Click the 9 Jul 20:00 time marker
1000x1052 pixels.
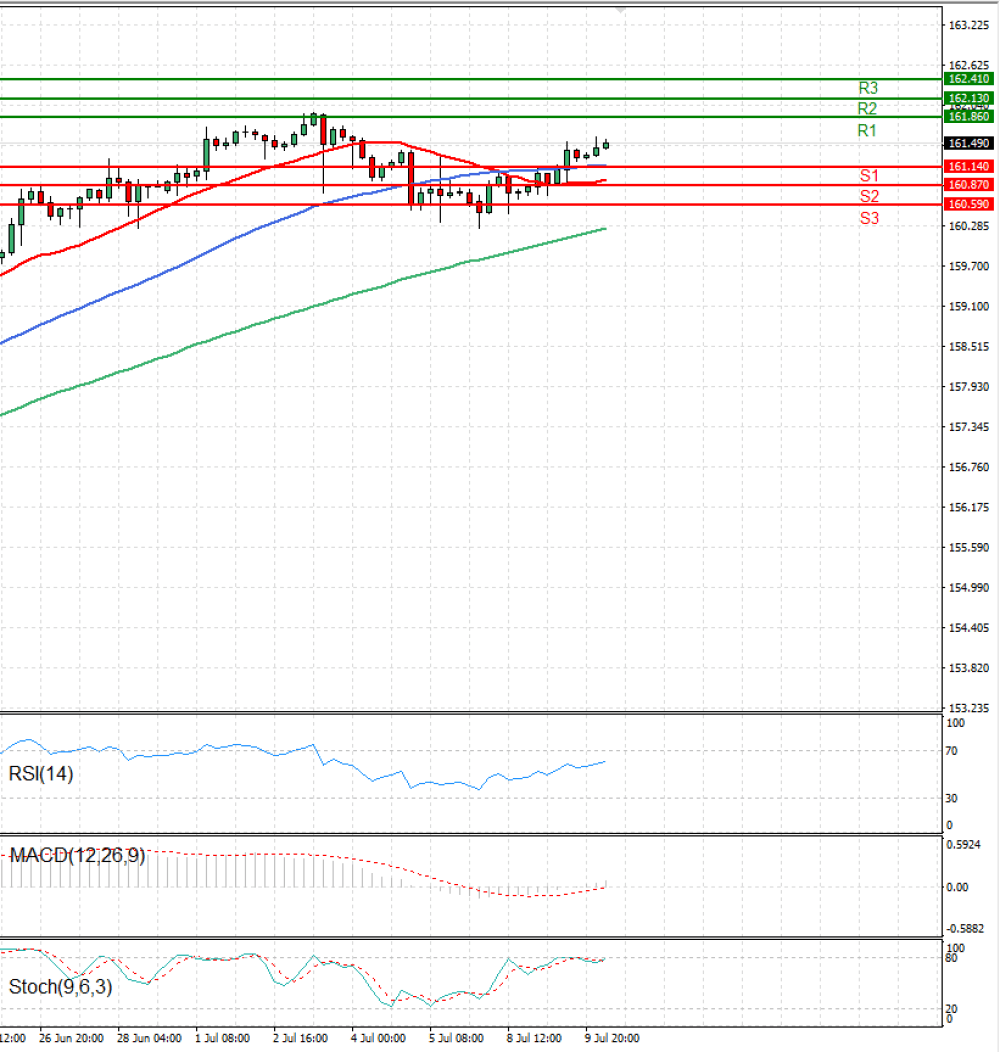pyautogui.click(x=612, y=1038)
